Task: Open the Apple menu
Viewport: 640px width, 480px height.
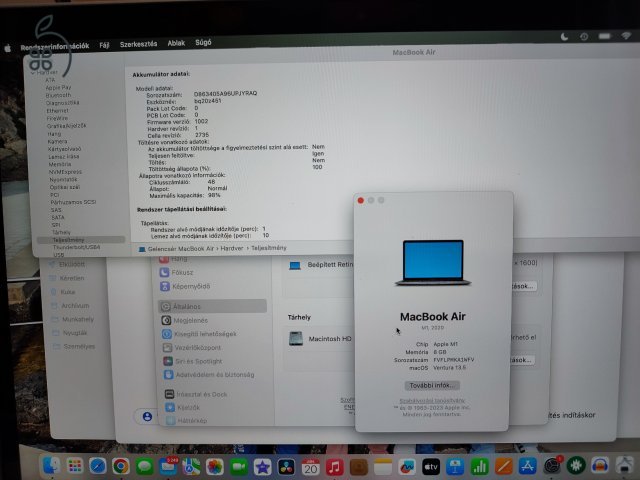Action: pyautogui.click(x=7, y=48)
